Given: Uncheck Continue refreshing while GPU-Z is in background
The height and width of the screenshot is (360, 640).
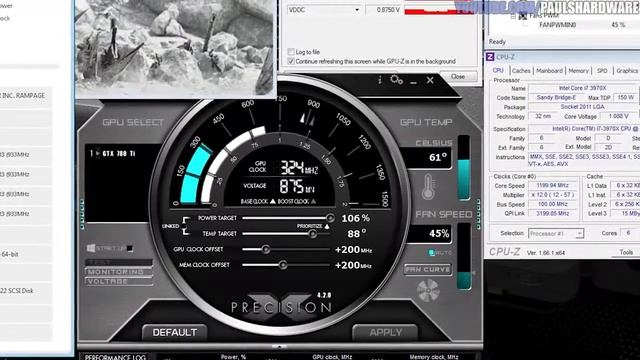Looking at the screenshot, I should tap(291, 61).
